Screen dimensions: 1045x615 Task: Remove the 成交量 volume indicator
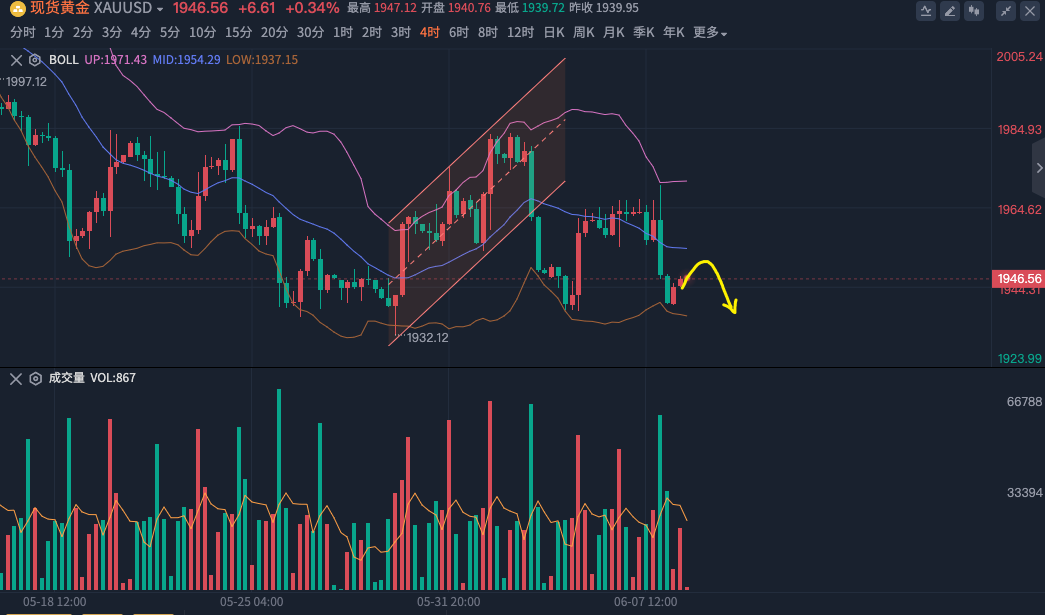pos(16,378)
